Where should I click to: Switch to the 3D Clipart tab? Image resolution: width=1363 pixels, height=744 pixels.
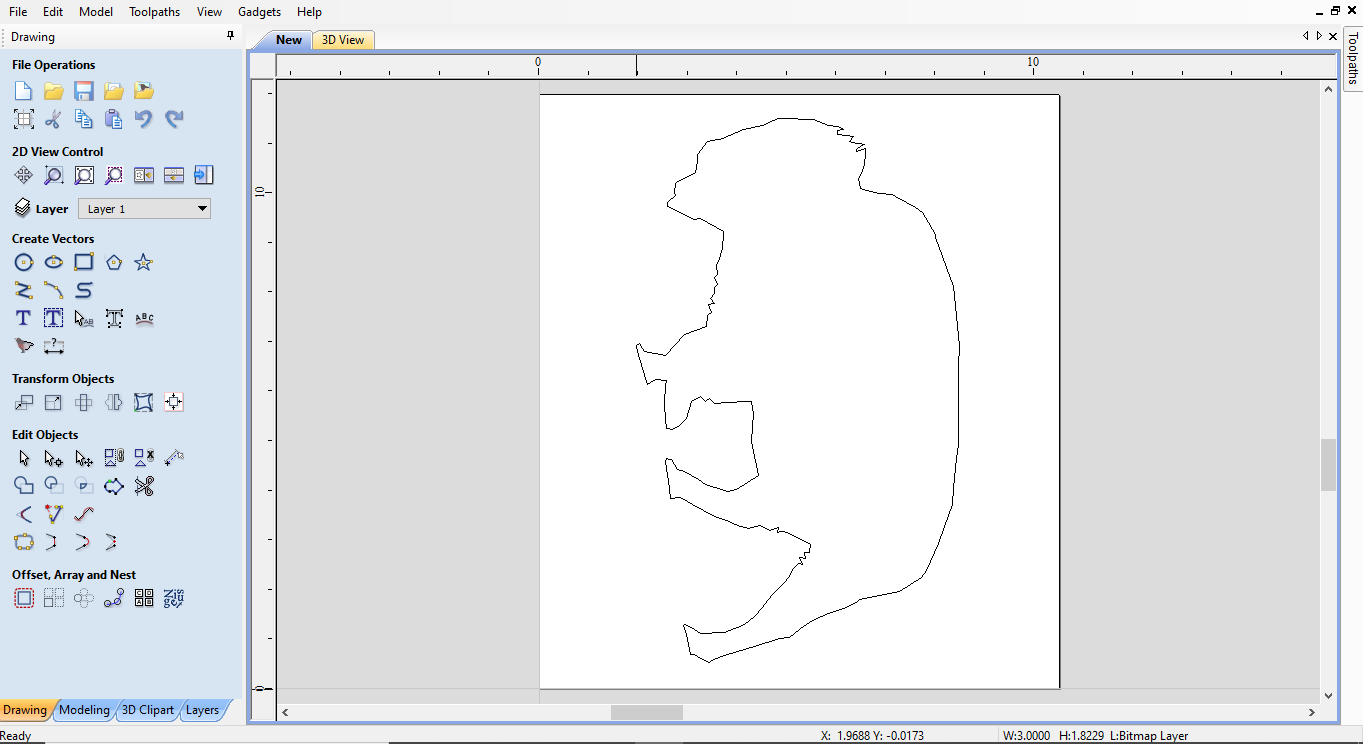(x=148, y=710)
